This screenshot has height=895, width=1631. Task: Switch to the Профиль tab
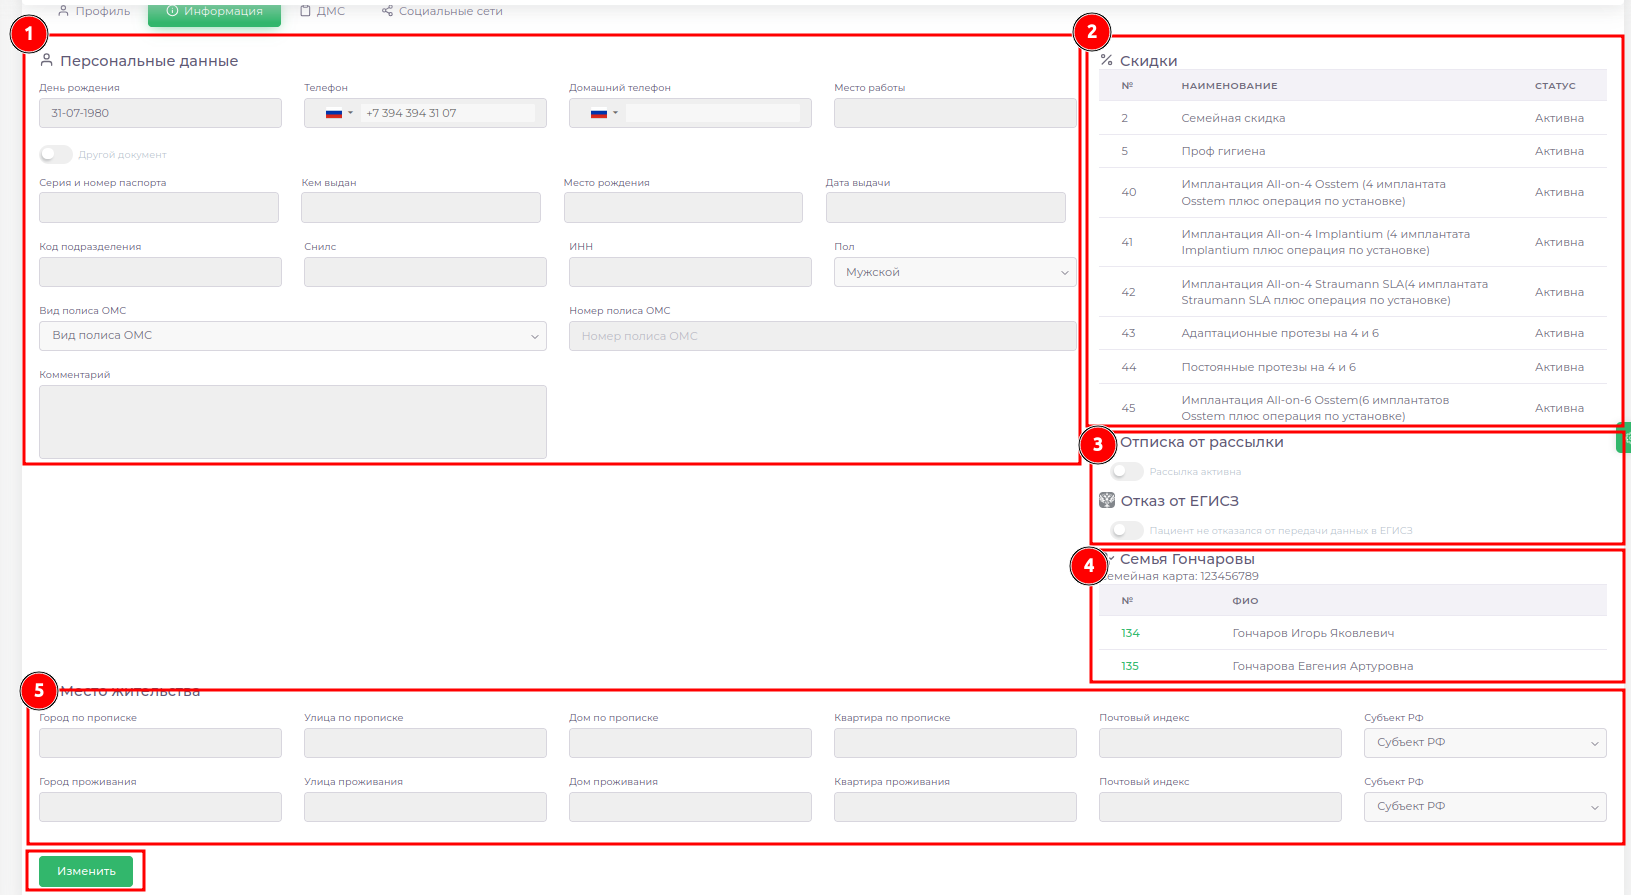94,11
